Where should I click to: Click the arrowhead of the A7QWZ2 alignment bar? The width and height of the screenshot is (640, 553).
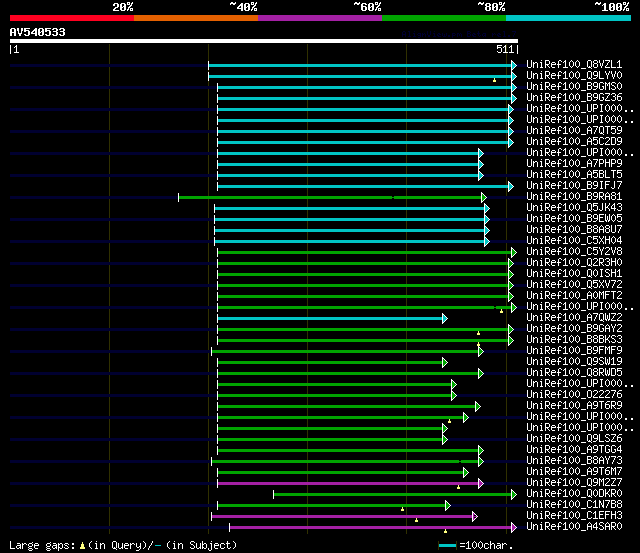click(x=445, y=319)
